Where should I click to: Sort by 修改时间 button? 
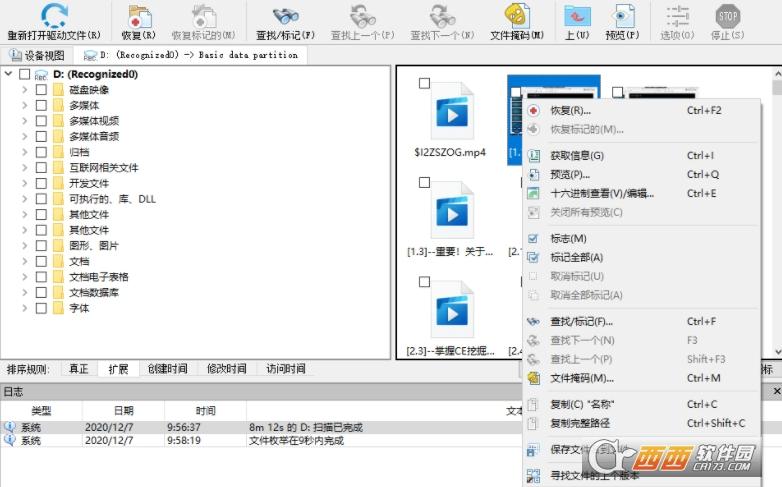pos(226,369)
